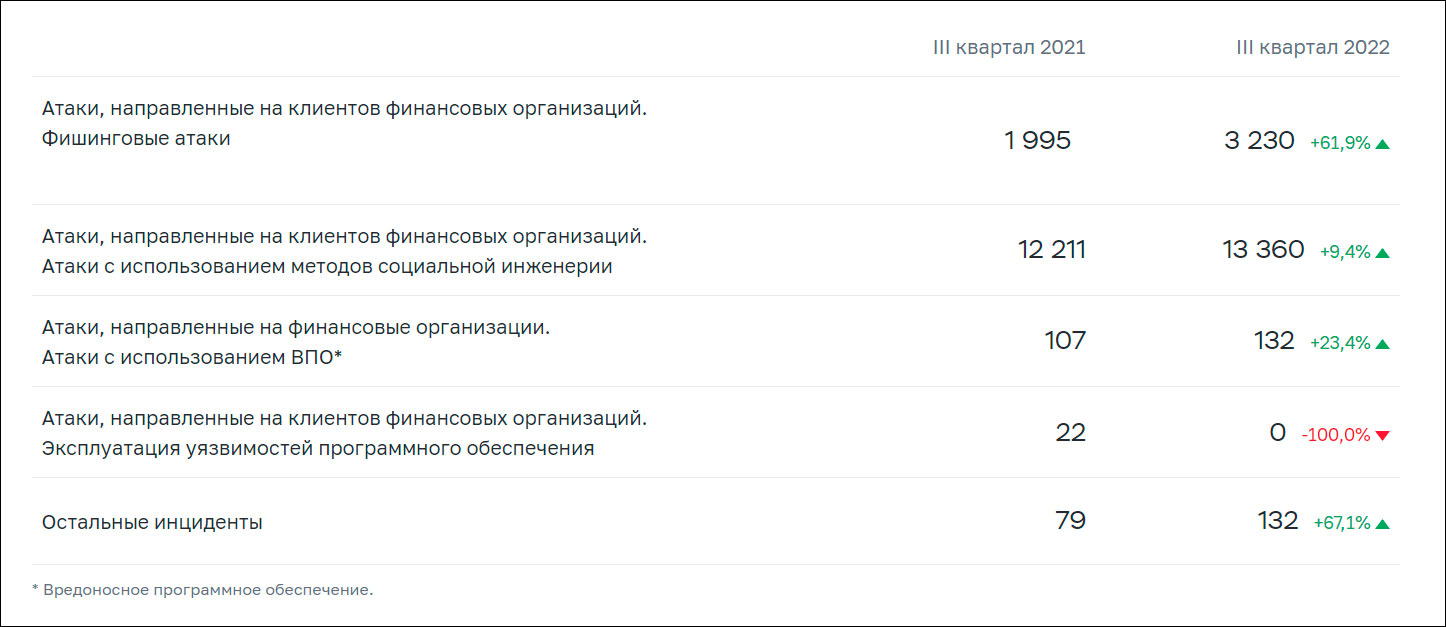
Task: Click the social engineering attacks row label
Action: click(x=327, y=267)
